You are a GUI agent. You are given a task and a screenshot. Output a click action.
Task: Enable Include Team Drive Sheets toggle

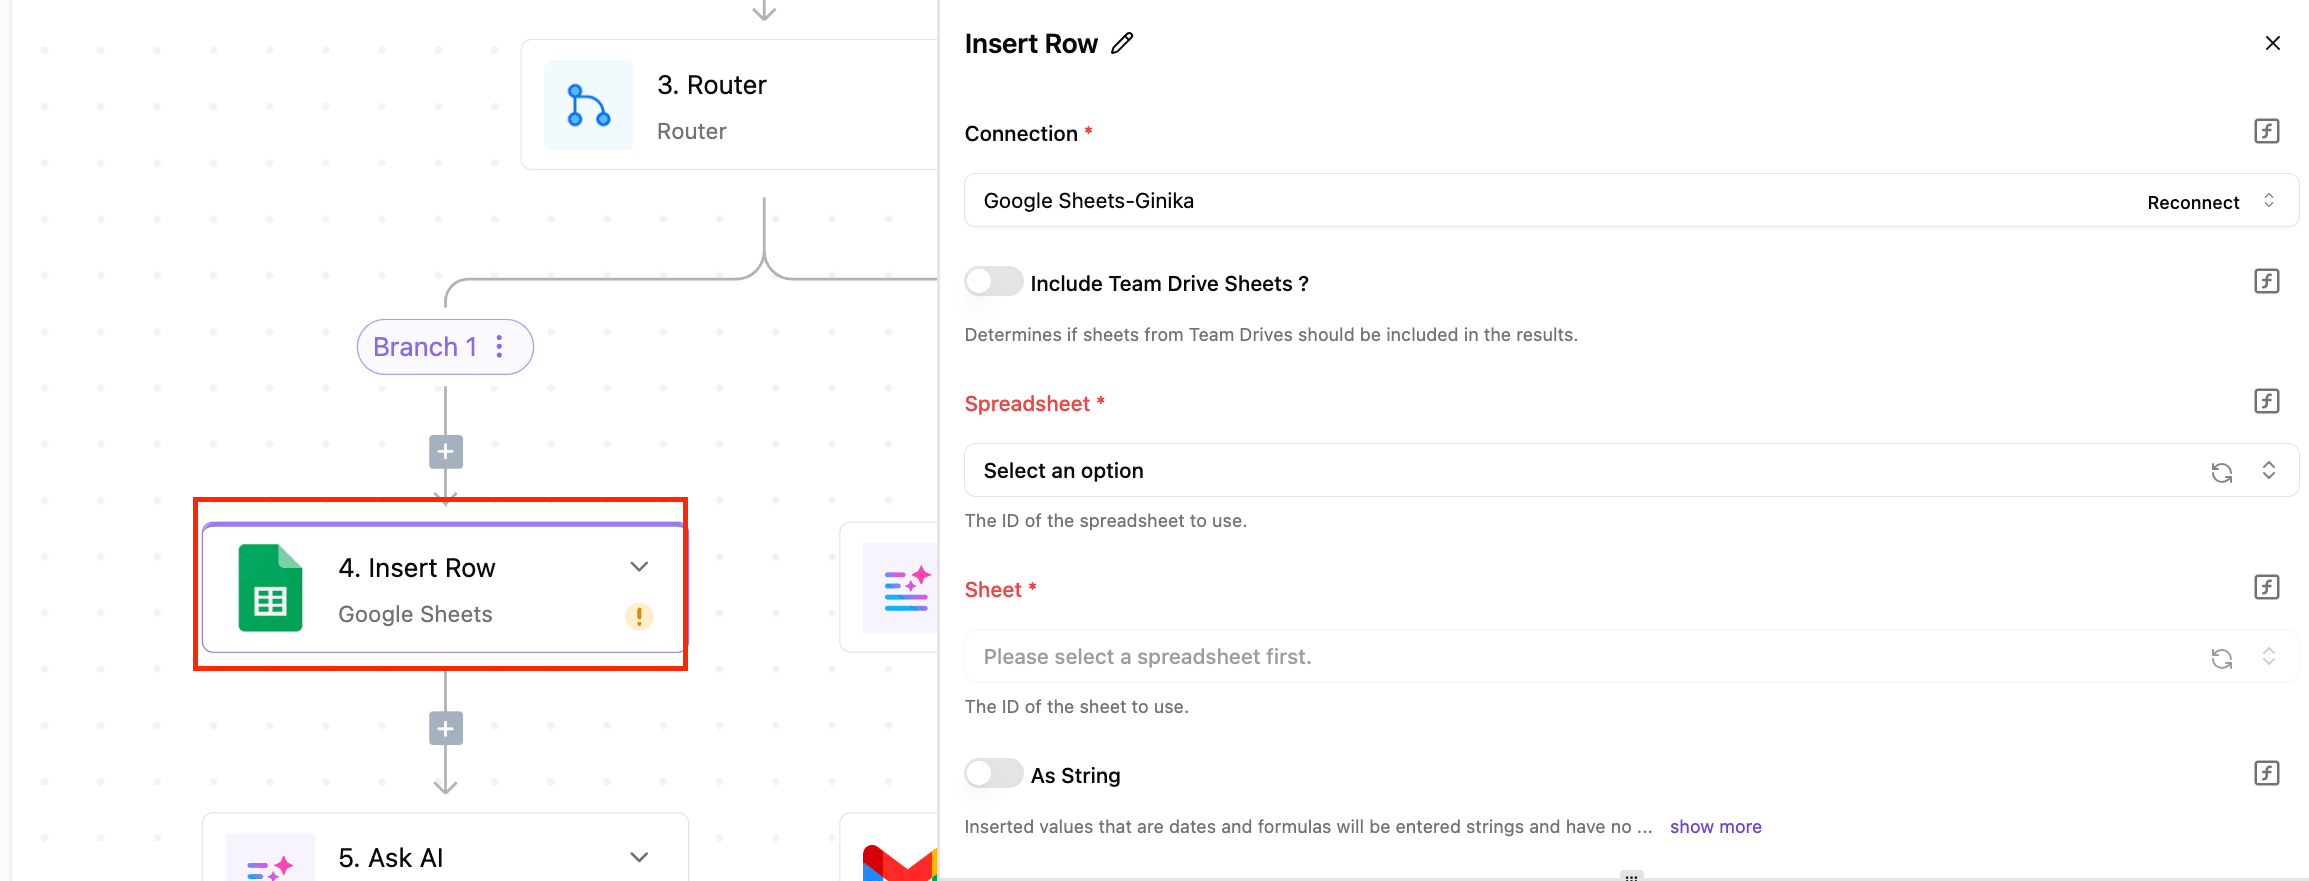993,282
